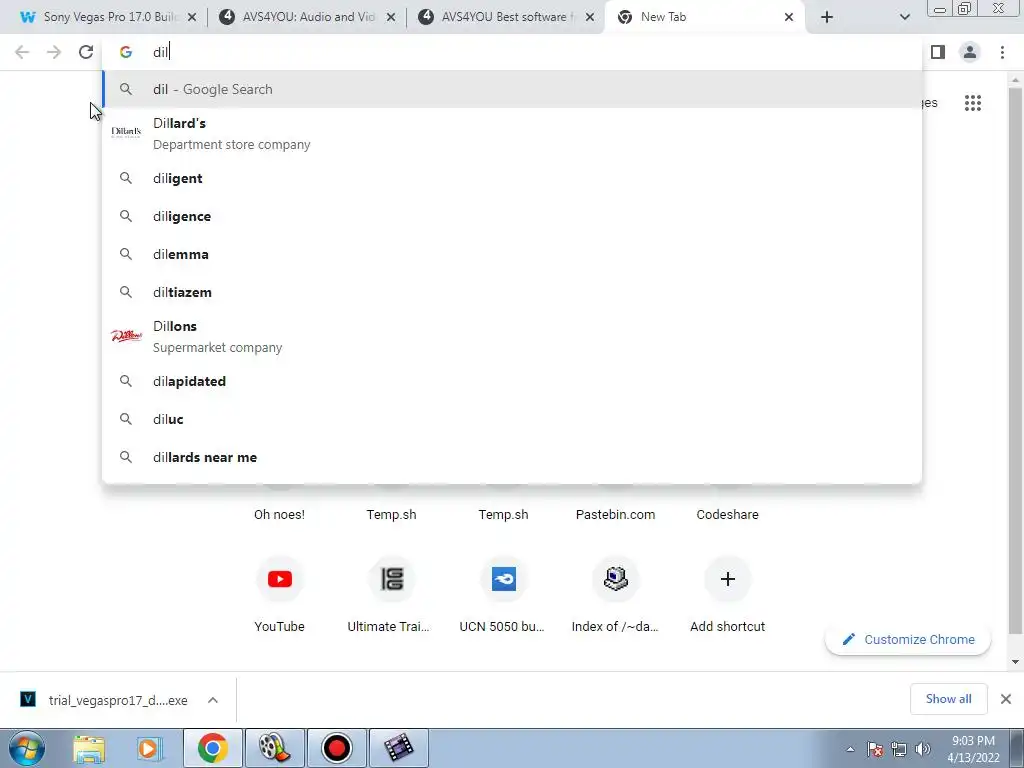Click the Customize Chrome button
This screenshot has width=1024, height=768.
click(908, 639)
